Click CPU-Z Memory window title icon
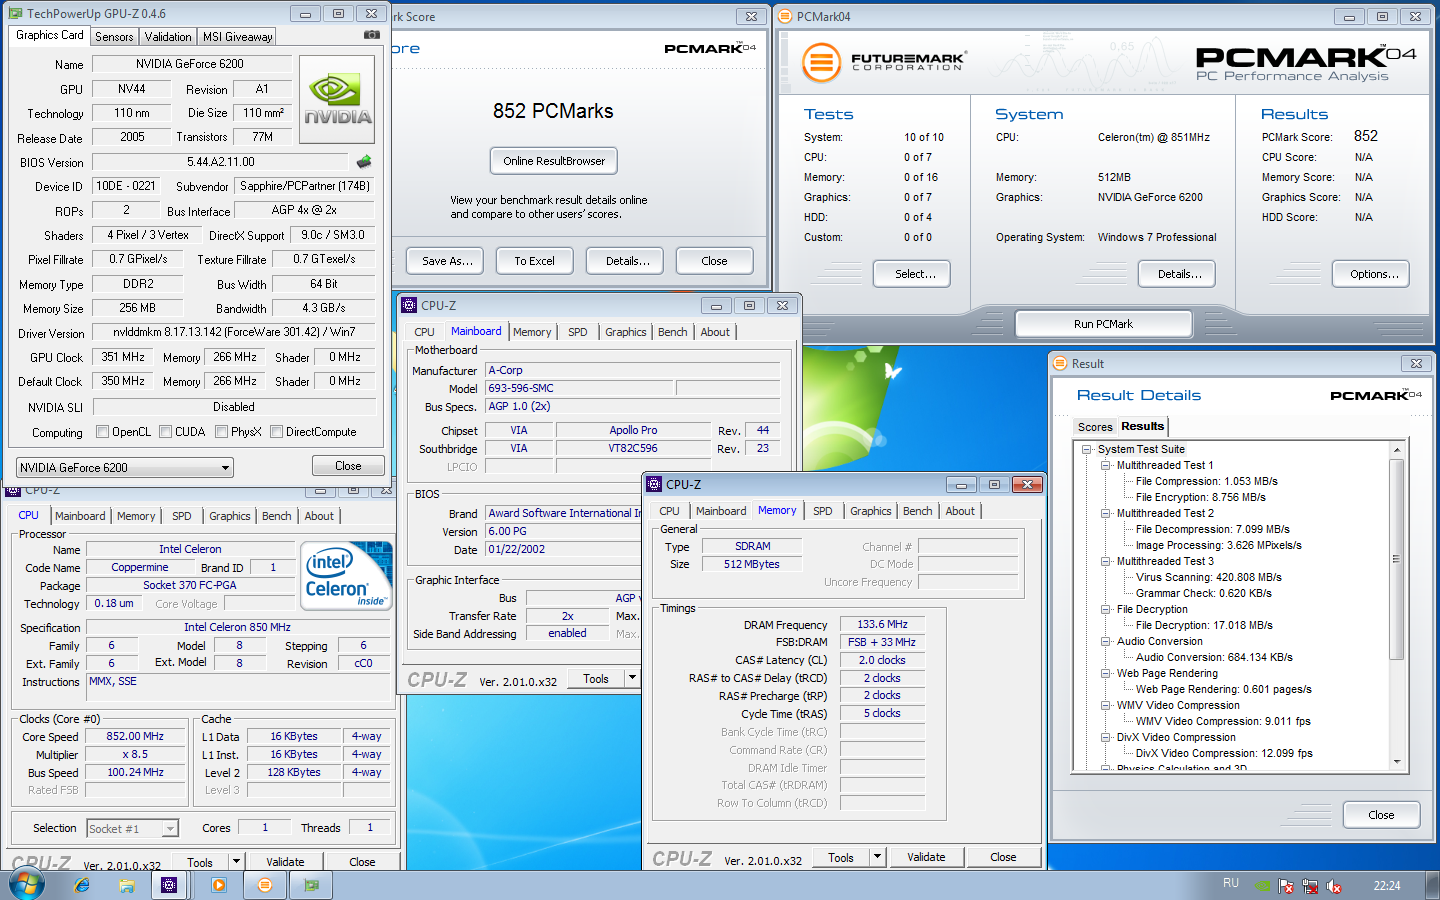 pyautogui.click(x=654, y=484)
